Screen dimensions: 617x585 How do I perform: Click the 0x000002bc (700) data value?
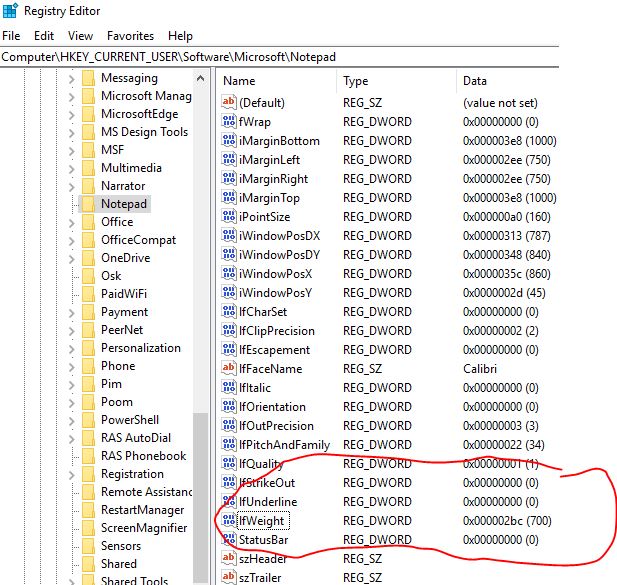(507, 520)
